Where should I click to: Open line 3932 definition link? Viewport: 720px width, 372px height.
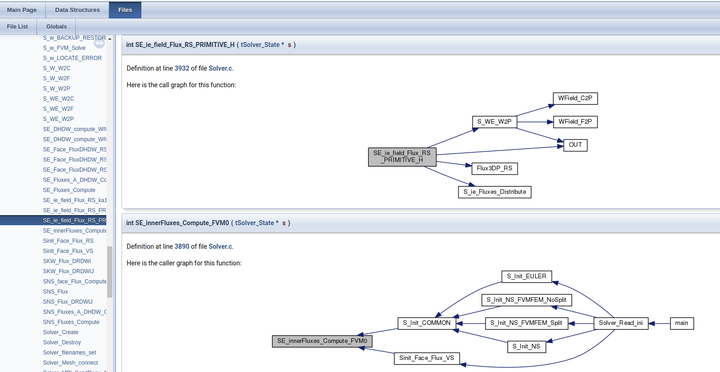pos(182,68)
